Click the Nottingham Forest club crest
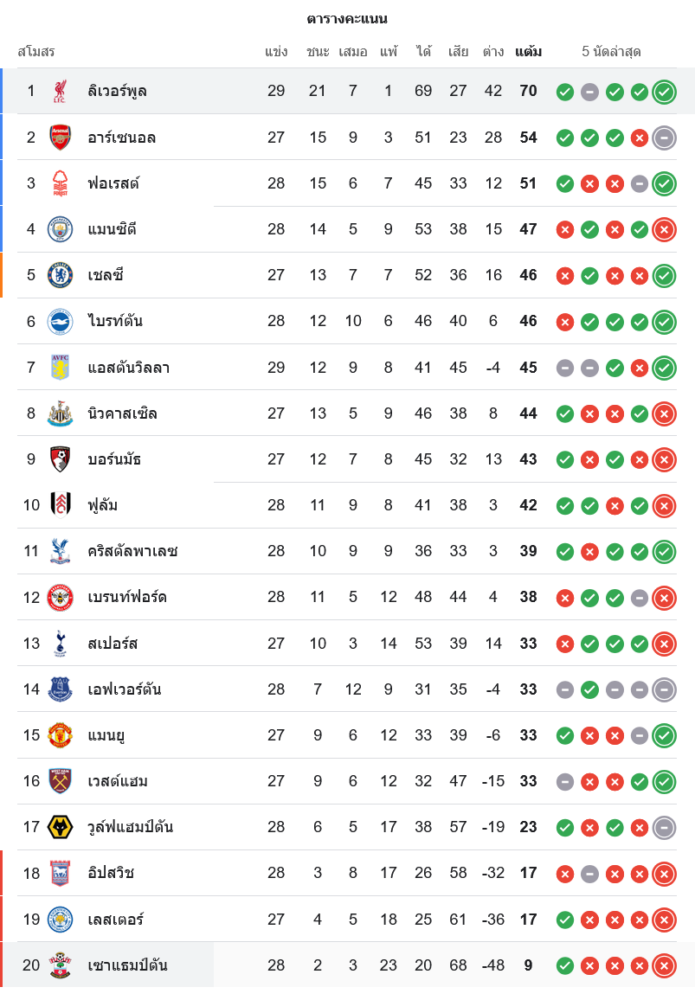 tap(60, 184)
